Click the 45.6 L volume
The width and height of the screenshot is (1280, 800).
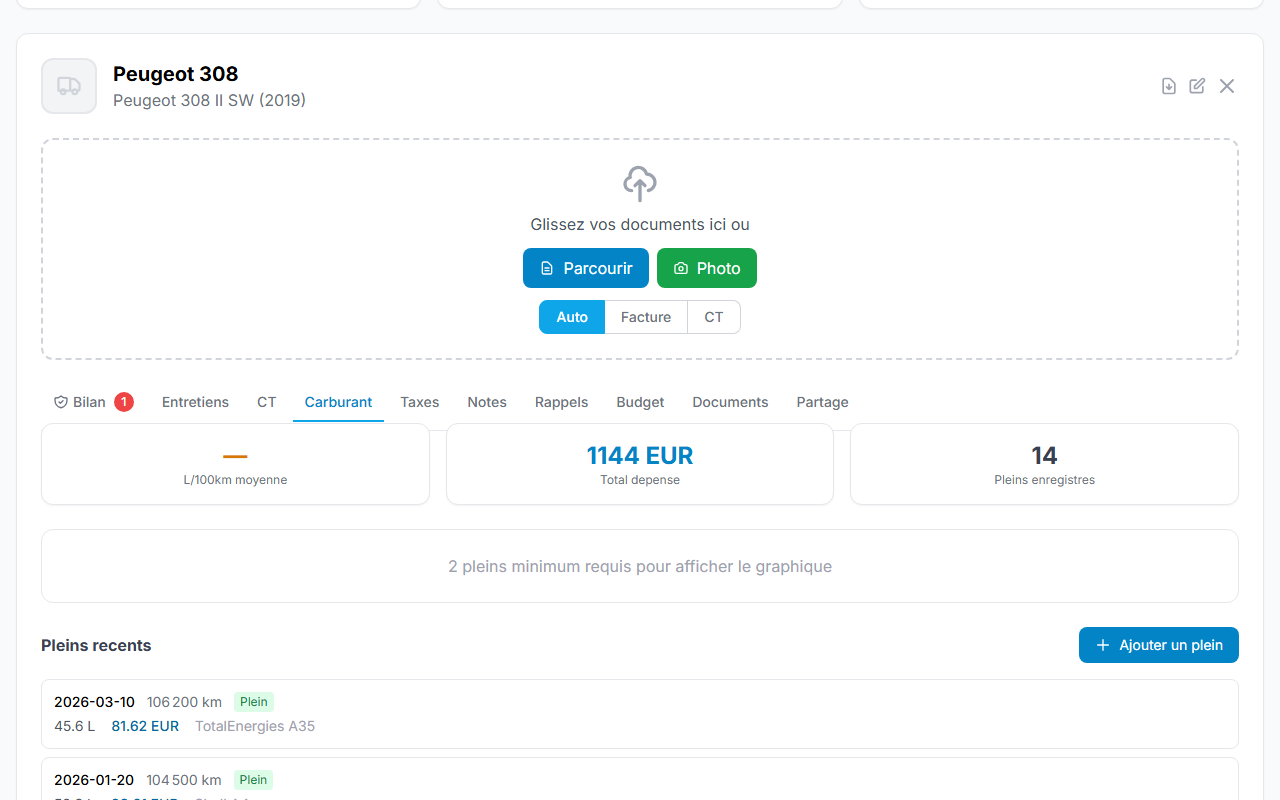74,726
